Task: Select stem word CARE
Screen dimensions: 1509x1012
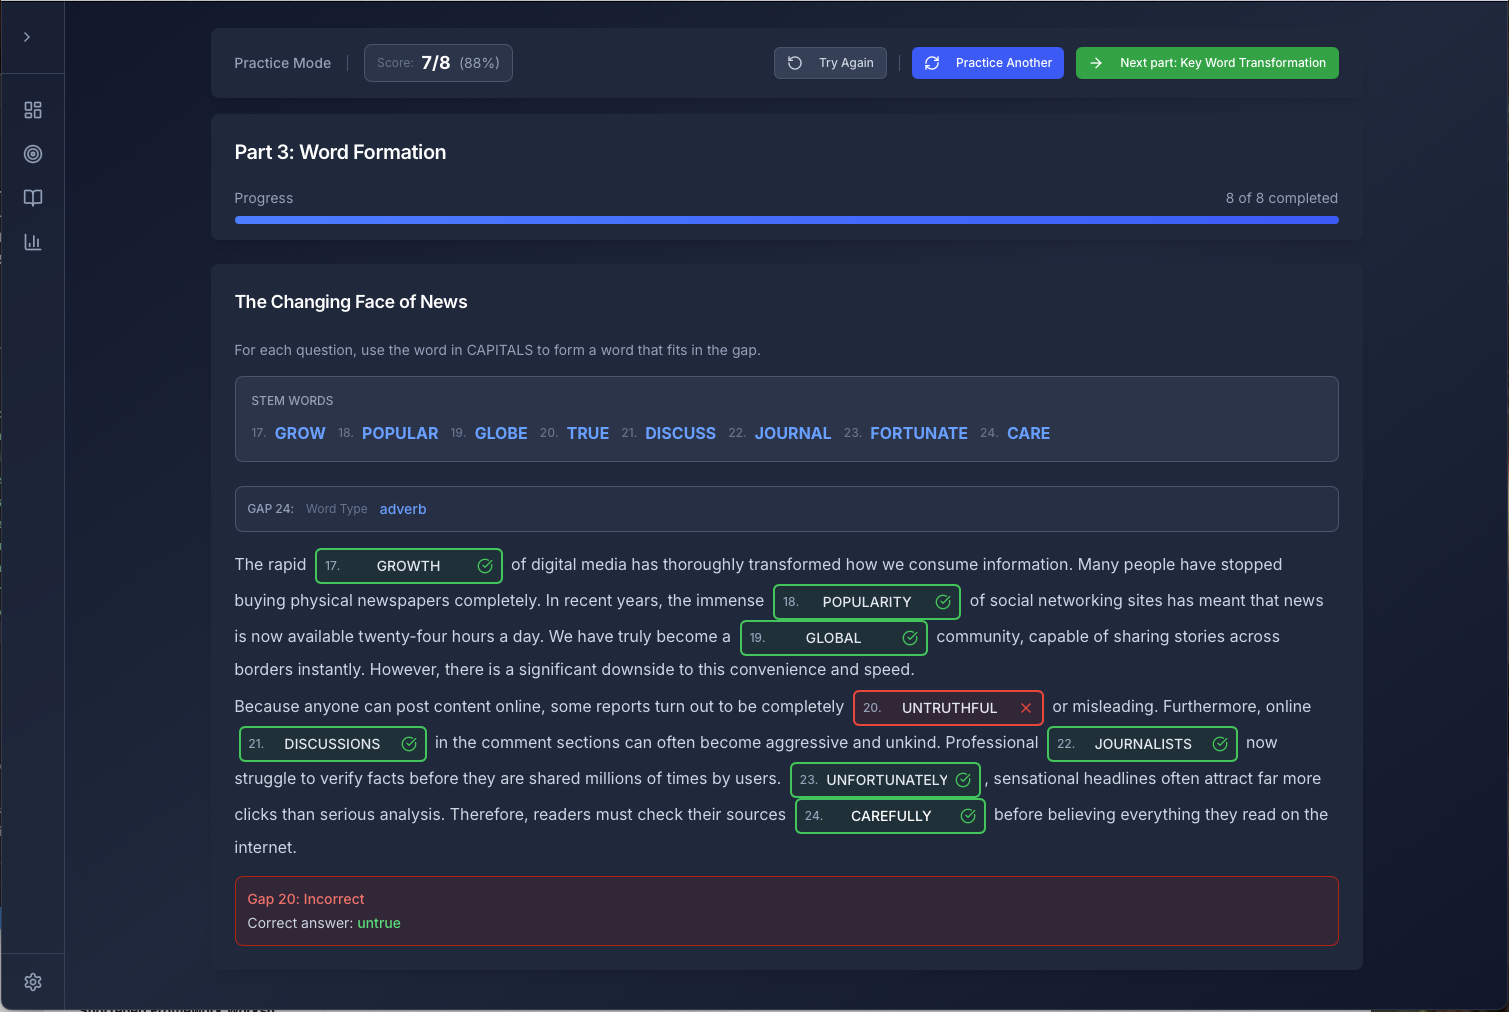Action: (1029, 433)
